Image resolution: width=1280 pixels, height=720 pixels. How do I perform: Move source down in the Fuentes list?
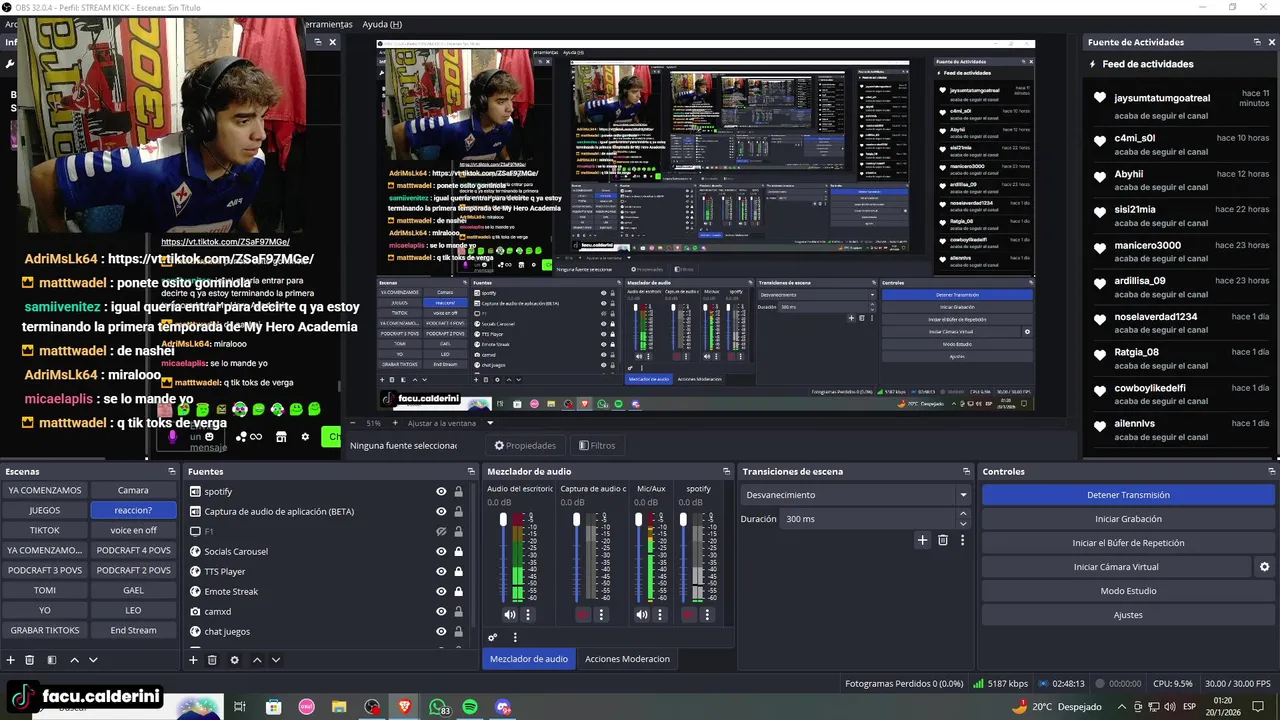point(276,660)
